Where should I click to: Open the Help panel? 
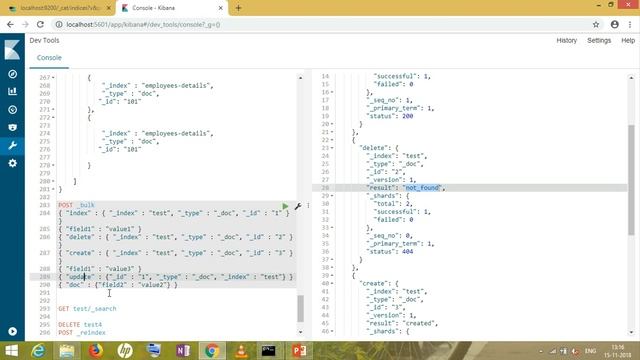point(628,40)
